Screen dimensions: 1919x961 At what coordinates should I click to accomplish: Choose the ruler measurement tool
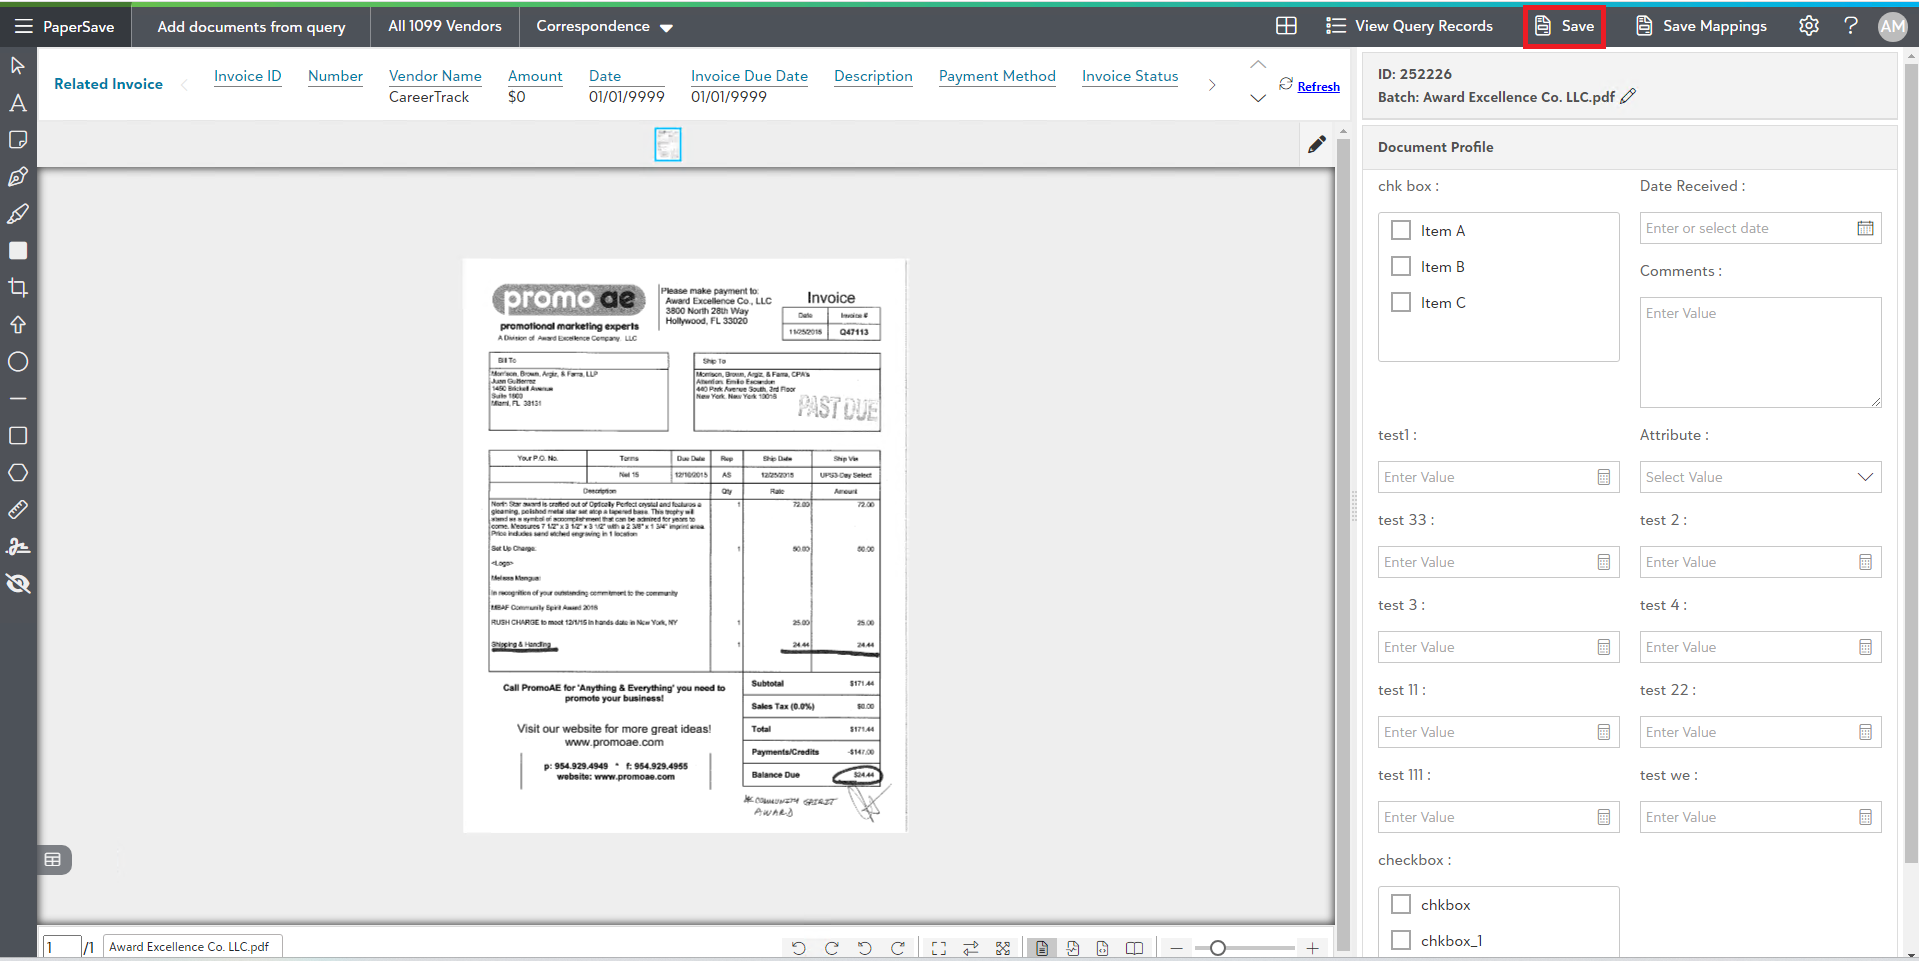click(18, 510)
